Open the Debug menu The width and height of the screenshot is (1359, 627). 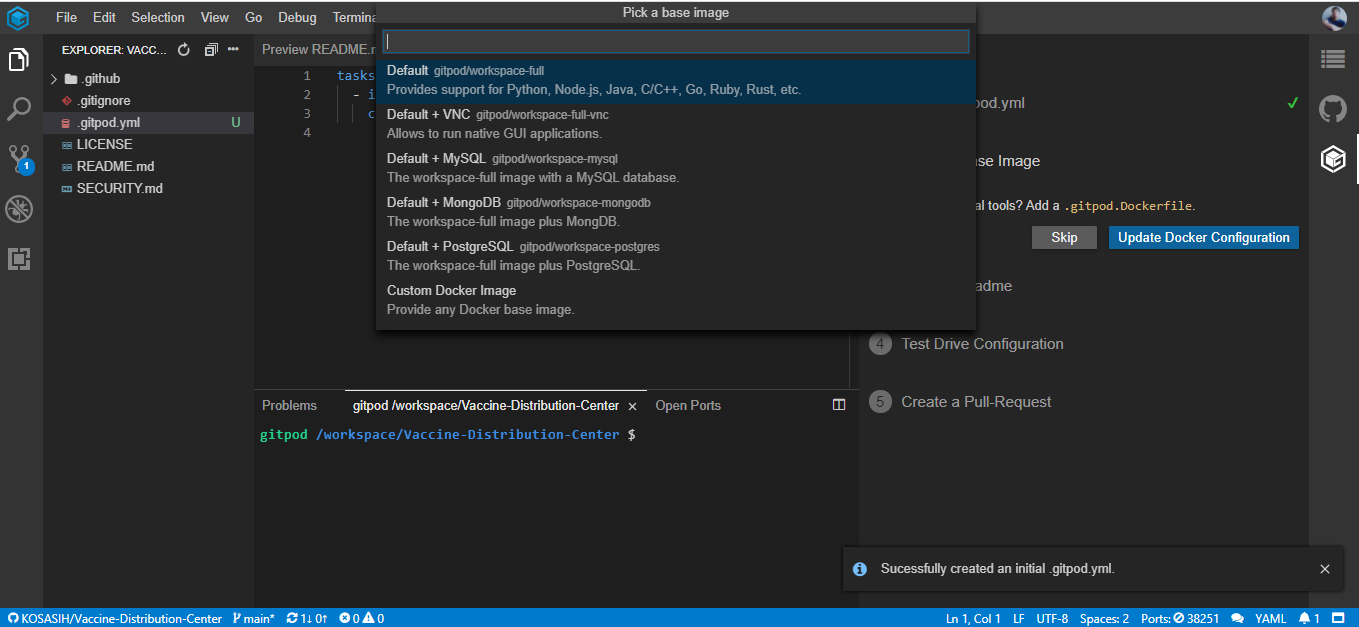click(x=297, y=17)
